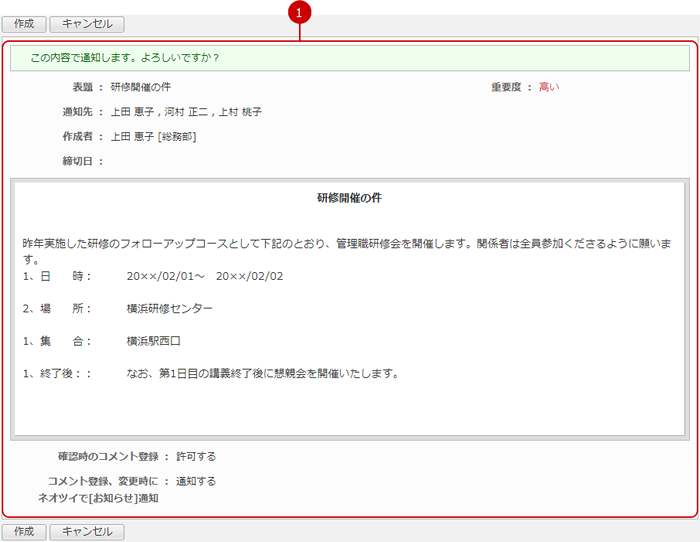Screen dimensions: 700x542
Task: Click the location text 横浜研修センター
Action: click(x=170, y=309)
